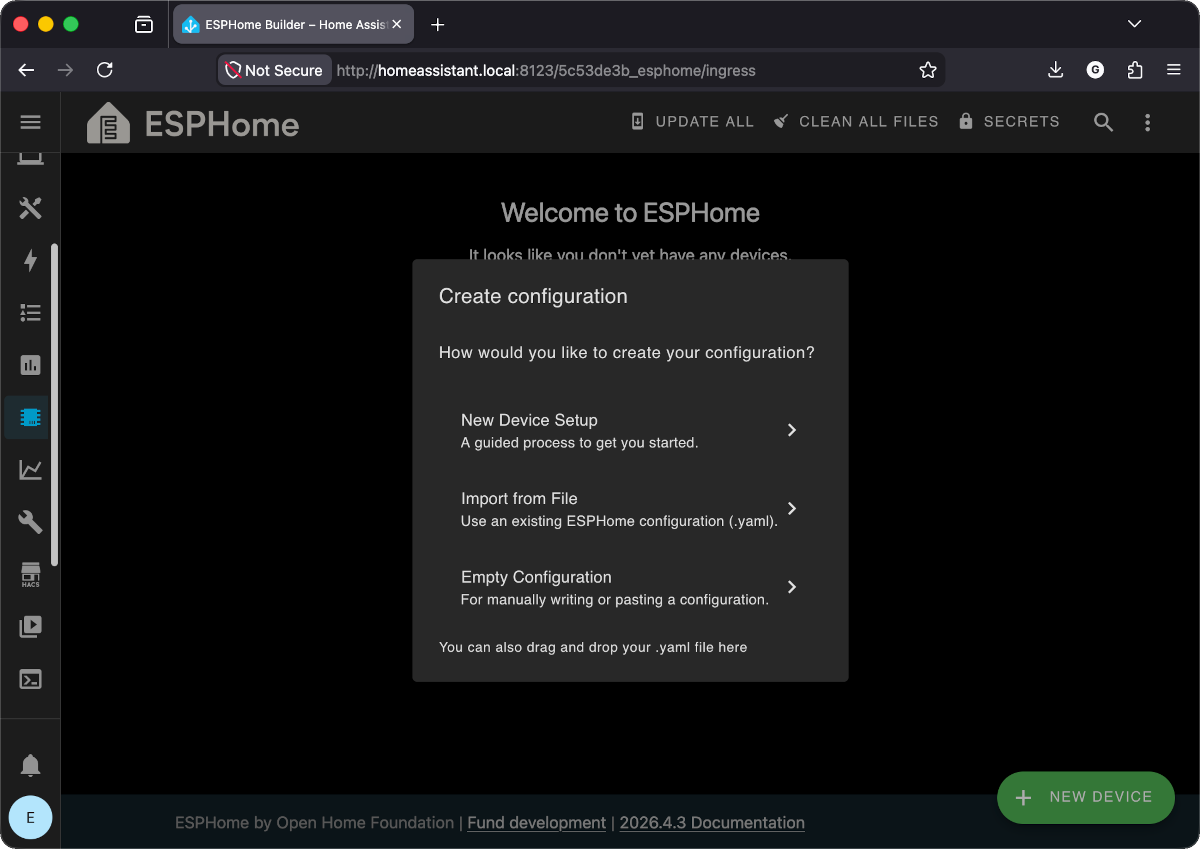Choose Empty Configuration option

(630, 587)
